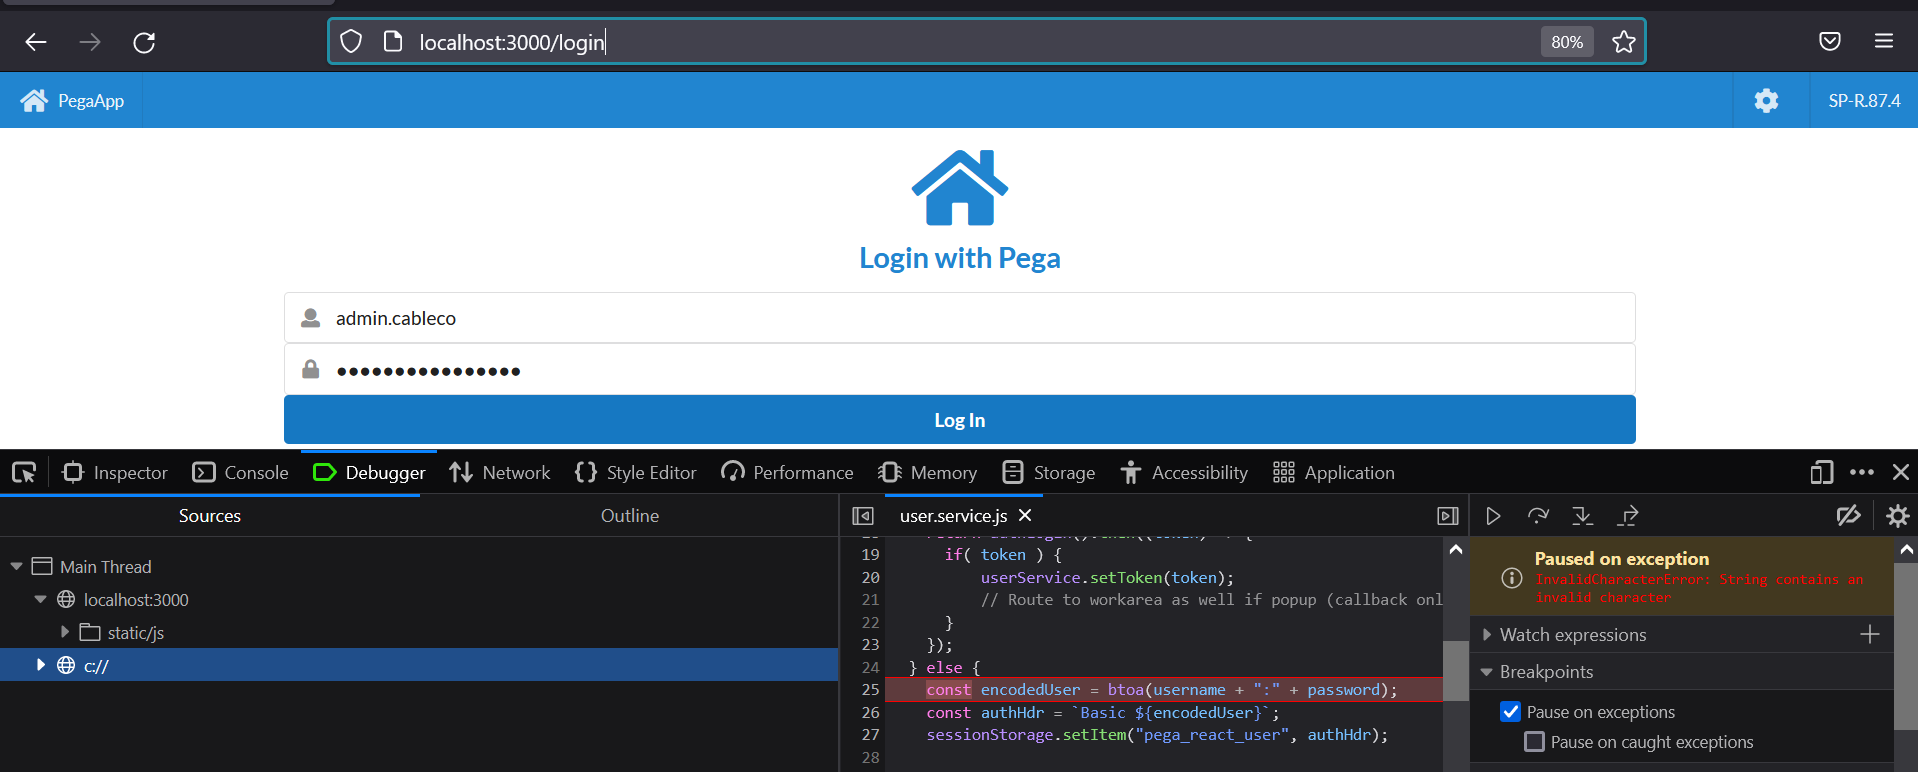The width and height of the screenshot is (1918, 772).
Task: Toggle the sources sidebar collapse icon
Action: 863,516
